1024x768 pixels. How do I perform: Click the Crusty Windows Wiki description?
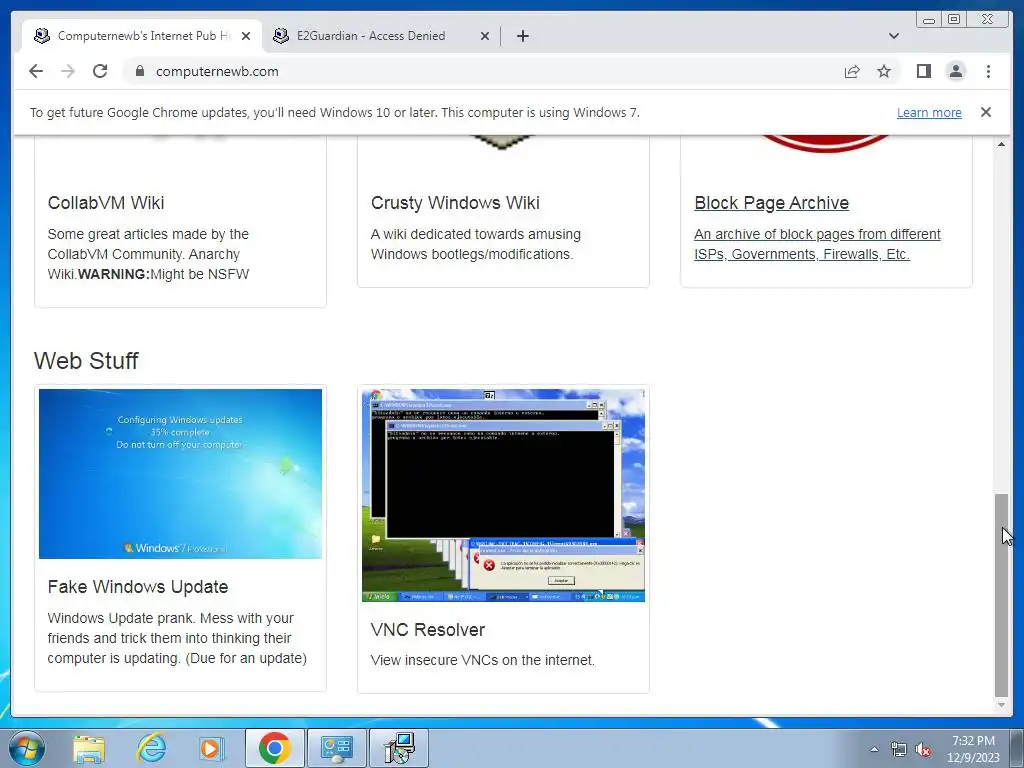click(x=475, y=244)
